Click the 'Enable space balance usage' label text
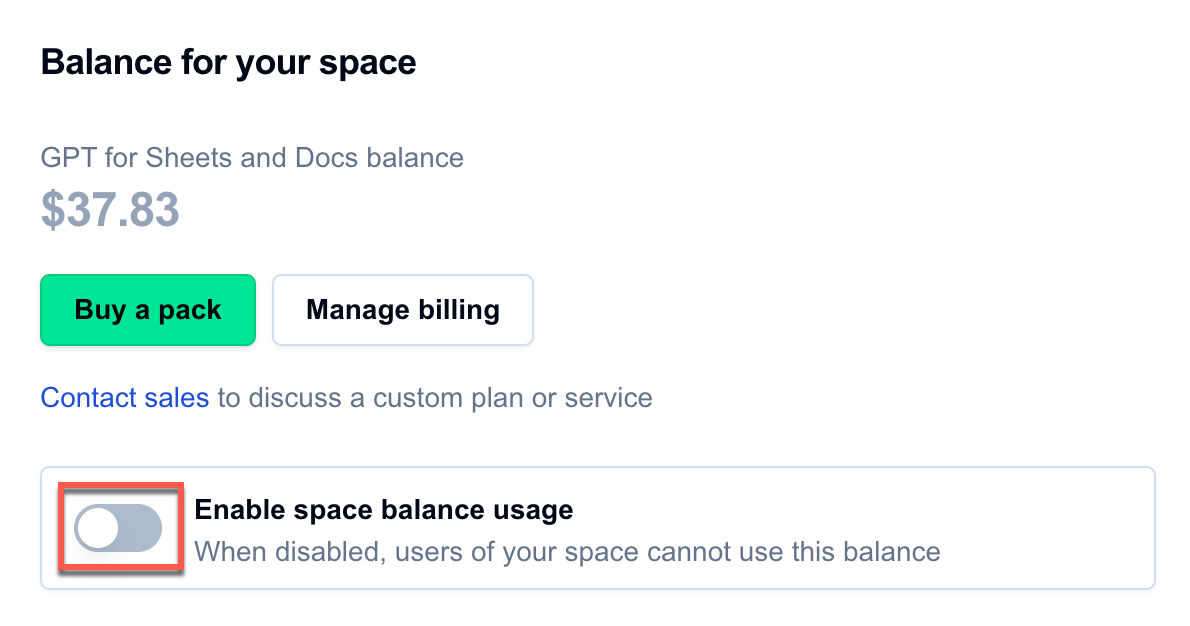The width and height of the screenshot is (1190, 626). click(384, 510)
